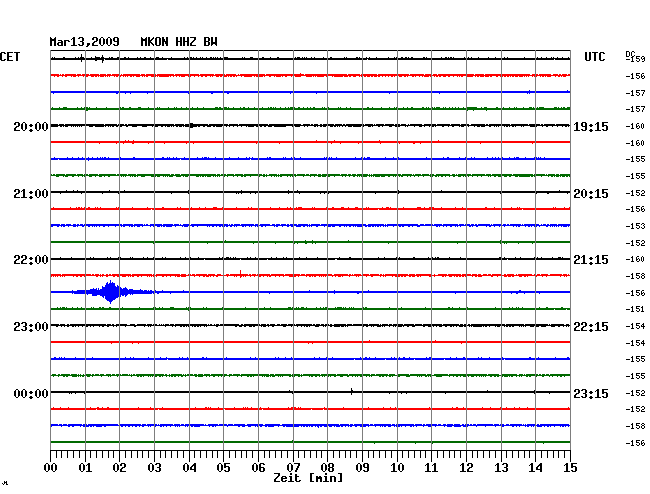This screenshot has width=650, height=494.
Task: Click the Zeit [min] axis title
Action: click(x=308, y=478)
